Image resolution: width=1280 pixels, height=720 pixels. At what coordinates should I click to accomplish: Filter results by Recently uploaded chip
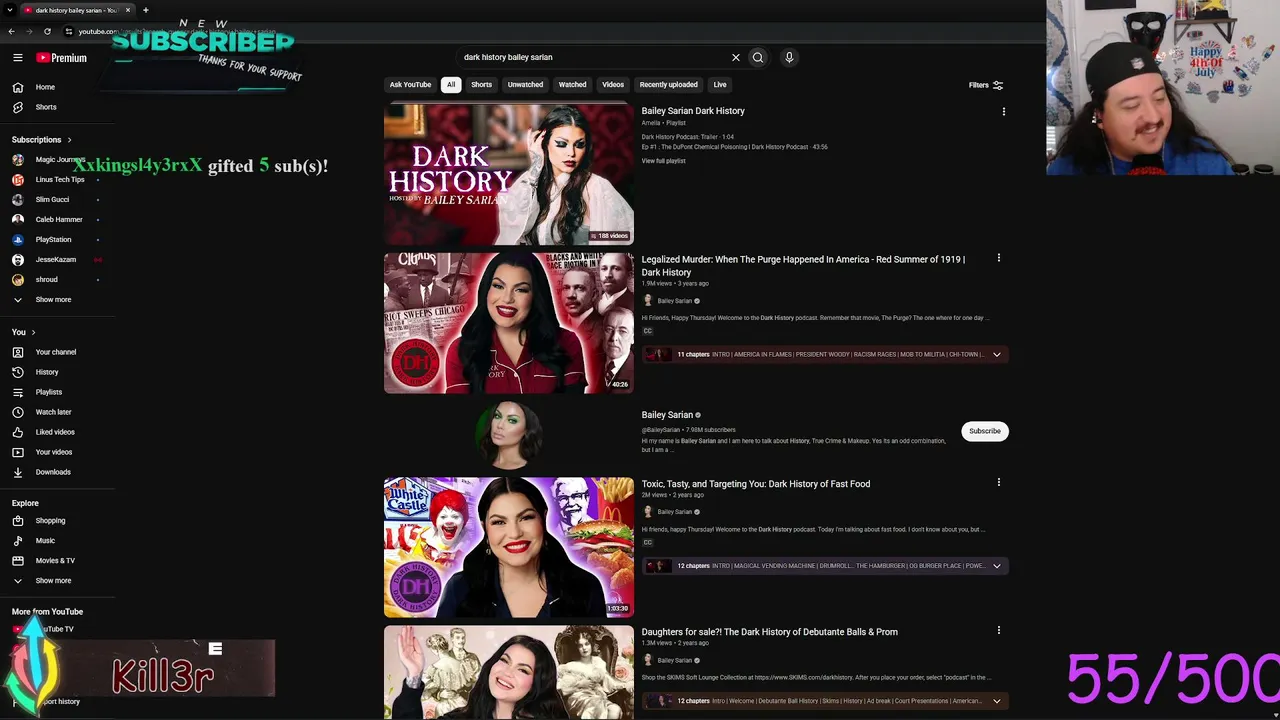pyautogui.click(x=668, y=85)
